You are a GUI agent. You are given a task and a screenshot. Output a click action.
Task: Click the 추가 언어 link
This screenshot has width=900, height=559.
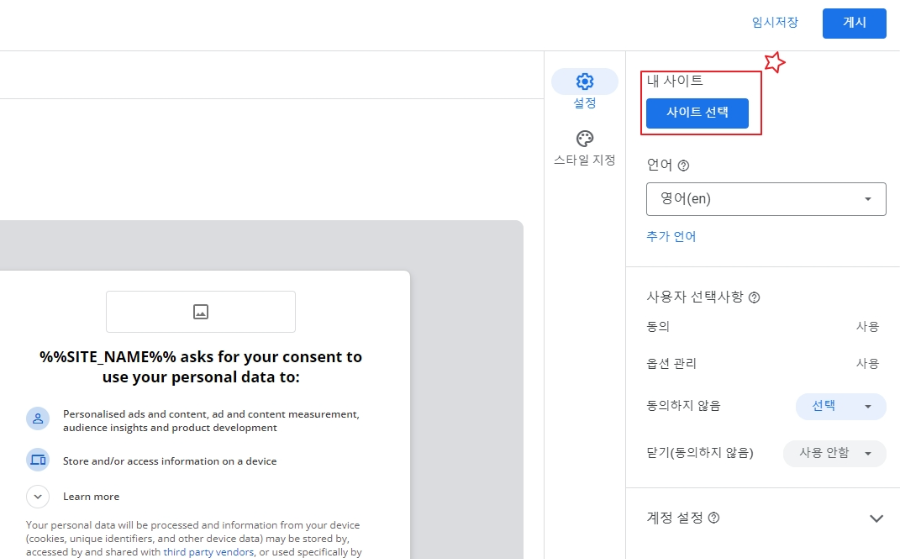click(671, 236)
